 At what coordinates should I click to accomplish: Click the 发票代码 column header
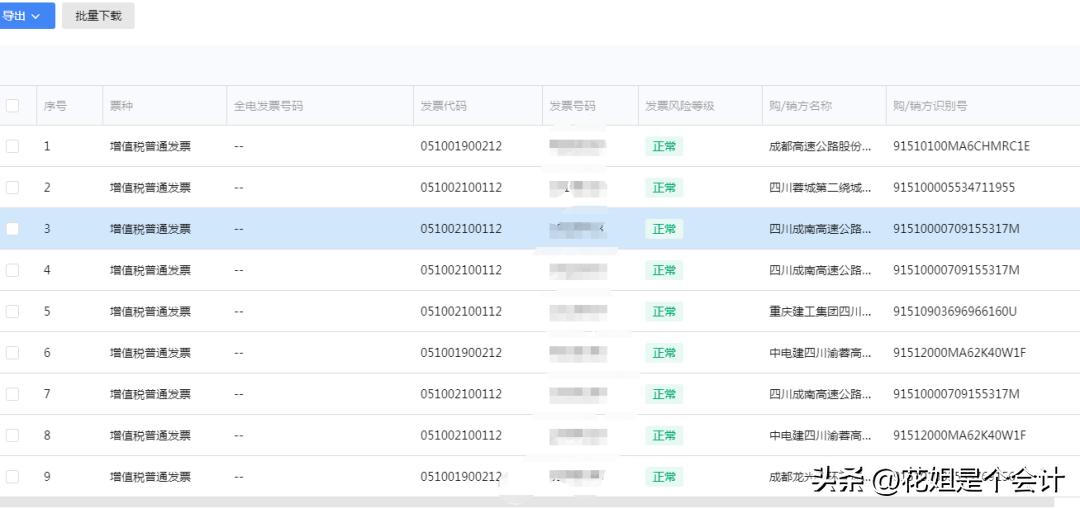(x=443, y=106)
